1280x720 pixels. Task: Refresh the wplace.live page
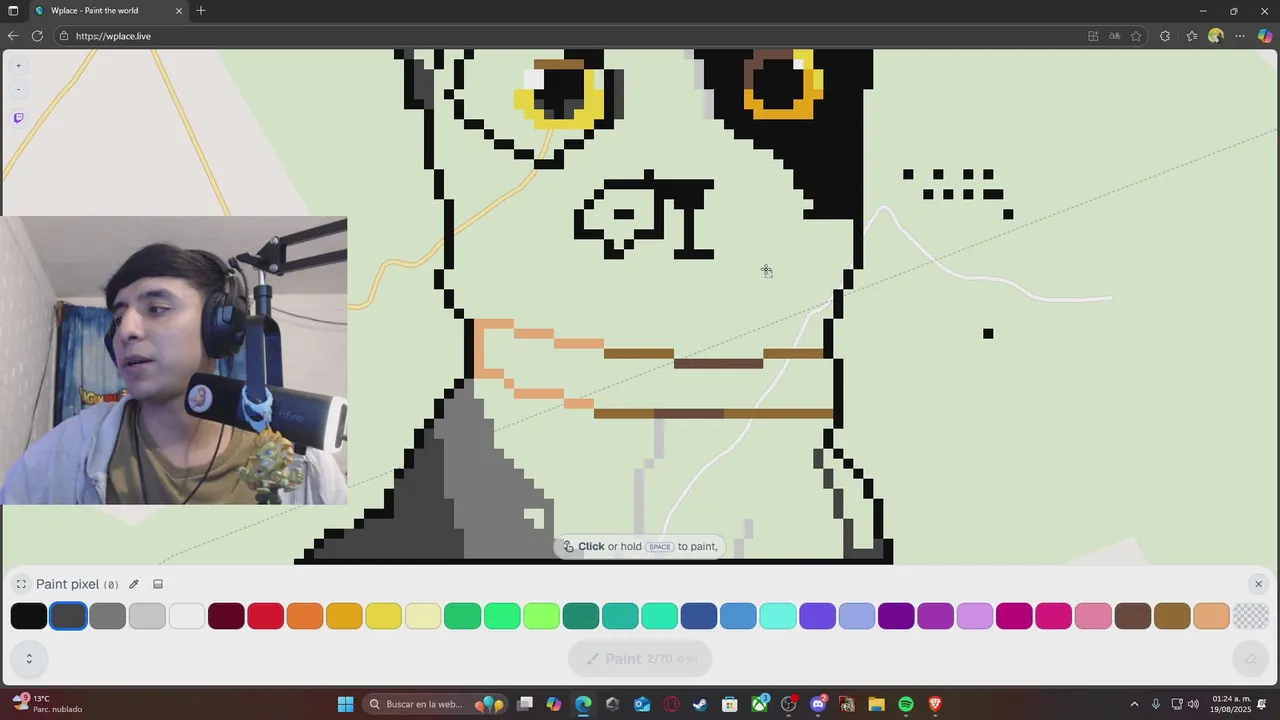click(x=37, y=36)
